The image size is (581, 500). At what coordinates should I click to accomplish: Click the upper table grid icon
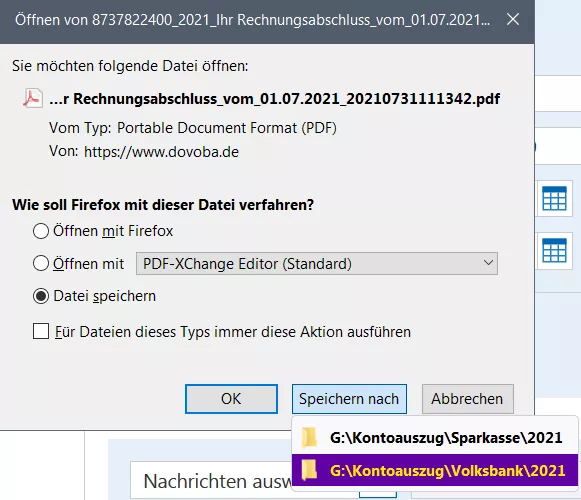[x=554, y=198]
